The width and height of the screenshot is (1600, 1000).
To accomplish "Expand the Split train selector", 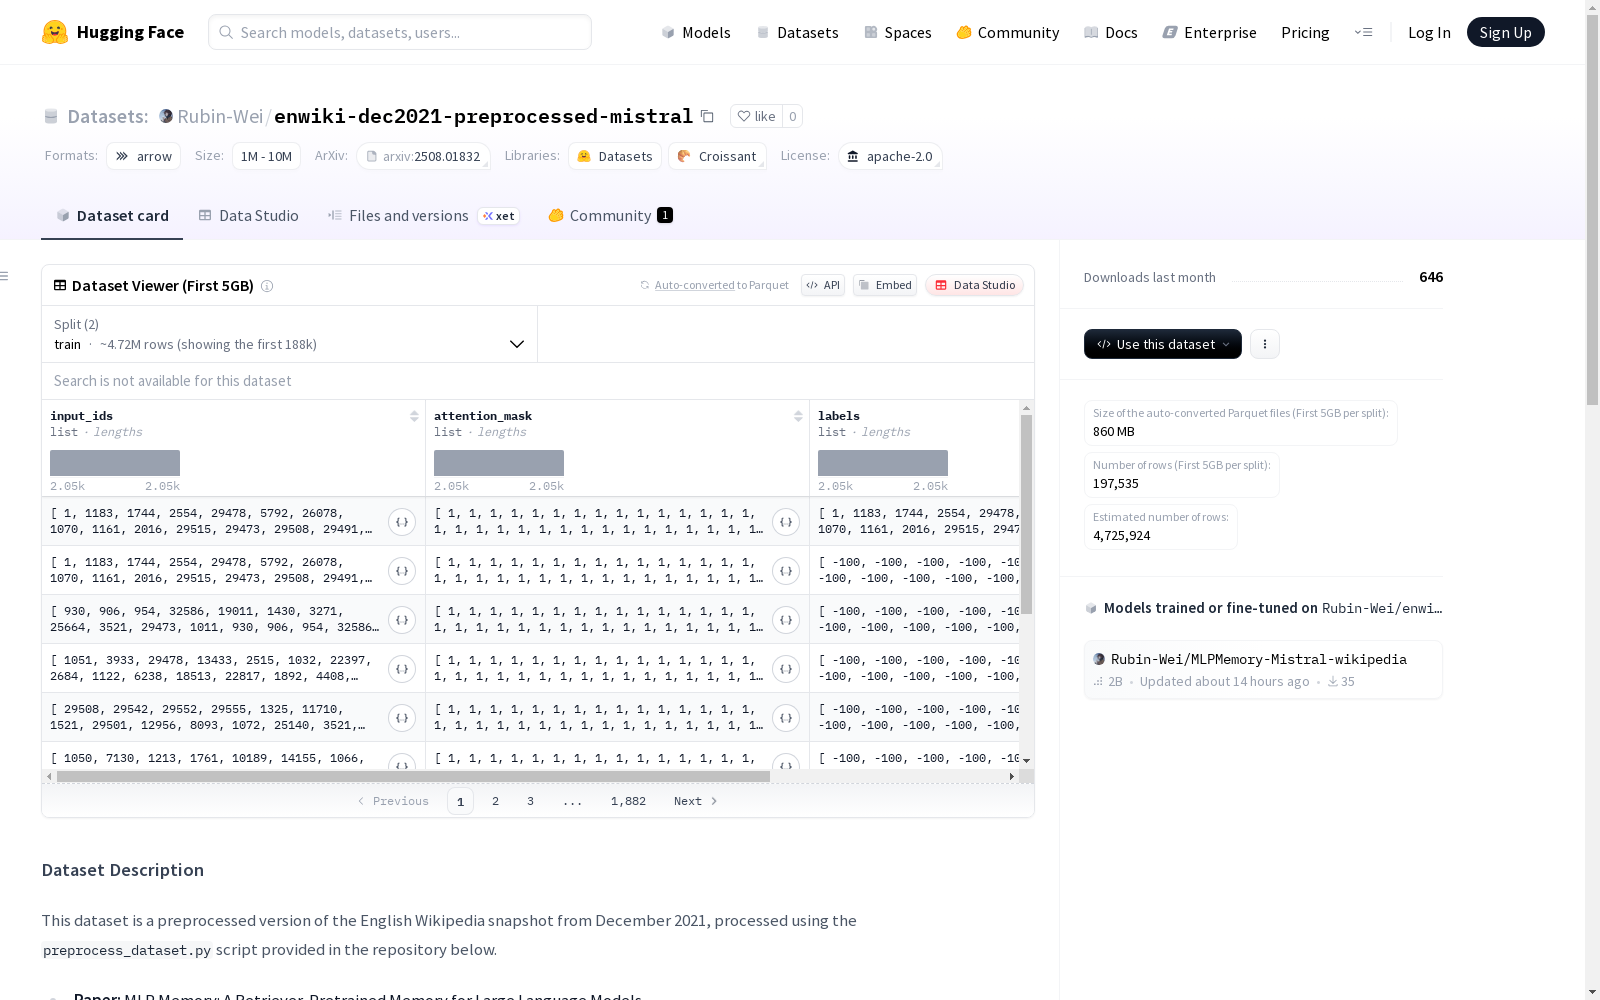I will click(x=290, y=334).
